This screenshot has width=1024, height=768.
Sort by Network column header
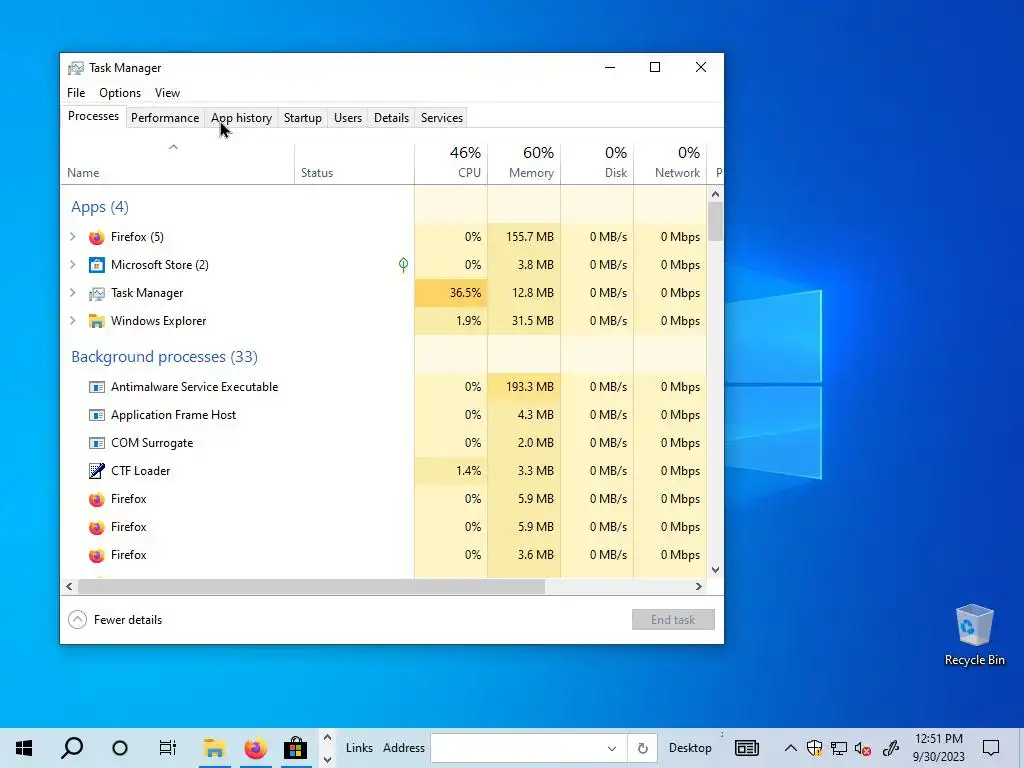(671, 163)
